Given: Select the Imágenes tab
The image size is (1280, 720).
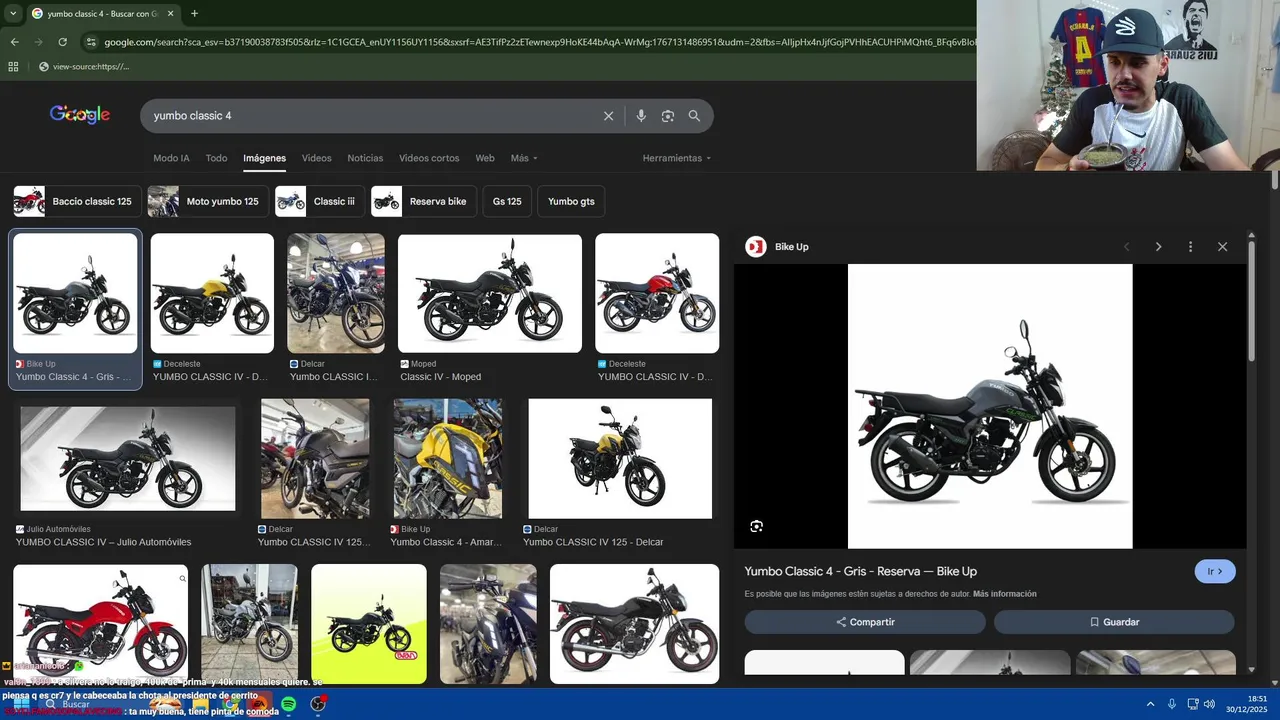Looking at the screenshot, I should (264, 158).
